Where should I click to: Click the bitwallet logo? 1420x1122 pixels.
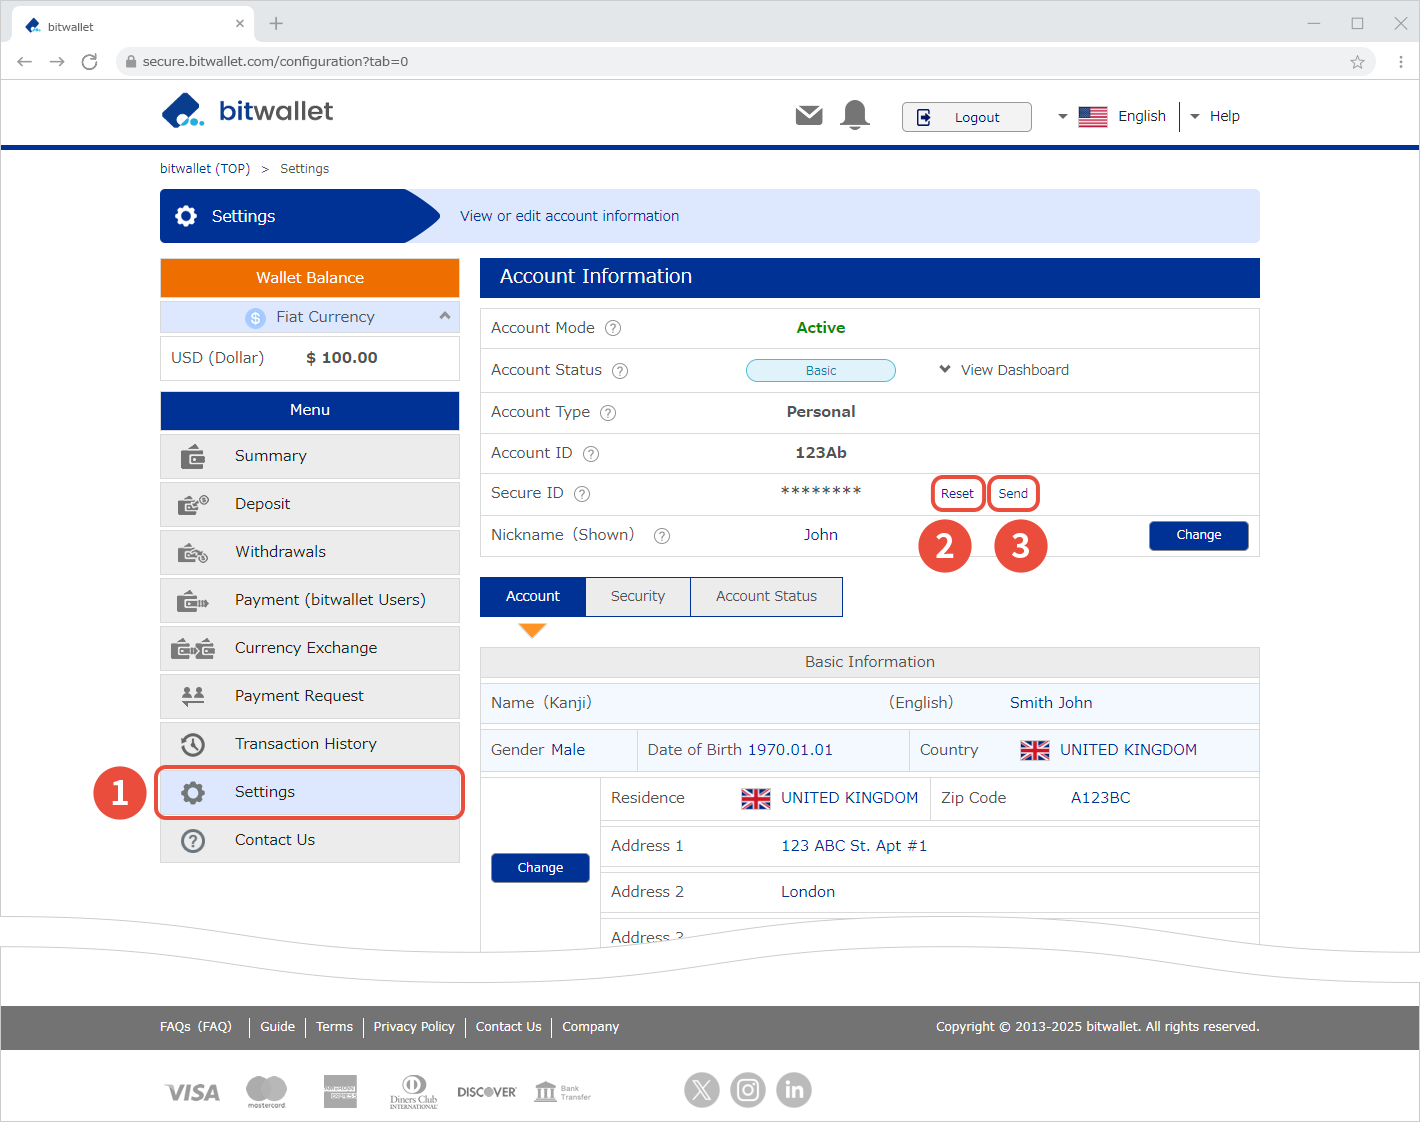pos(248,111)
